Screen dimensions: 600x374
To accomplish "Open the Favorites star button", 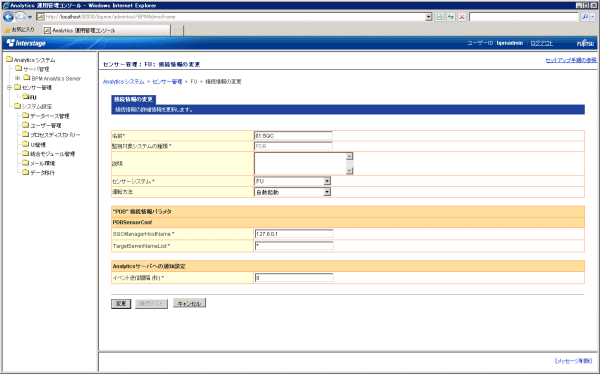I will point(19,29).
